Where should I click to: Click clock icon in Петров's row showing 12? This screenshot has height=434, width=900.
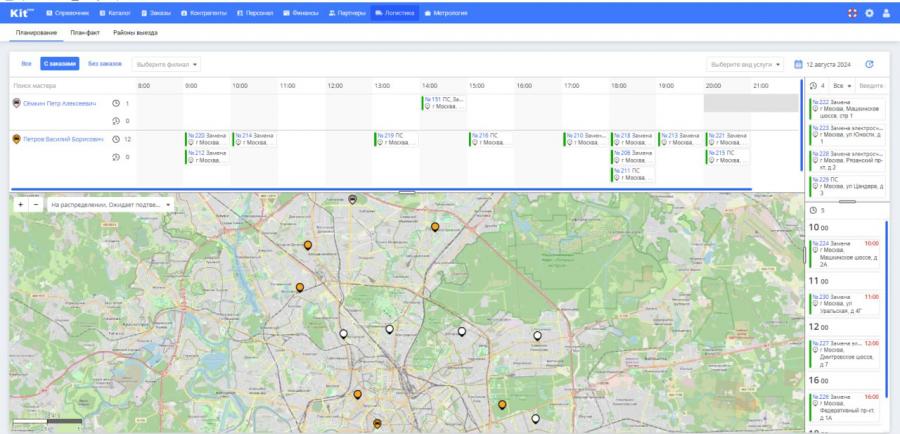pyautogui.click(x=116, y=139)
